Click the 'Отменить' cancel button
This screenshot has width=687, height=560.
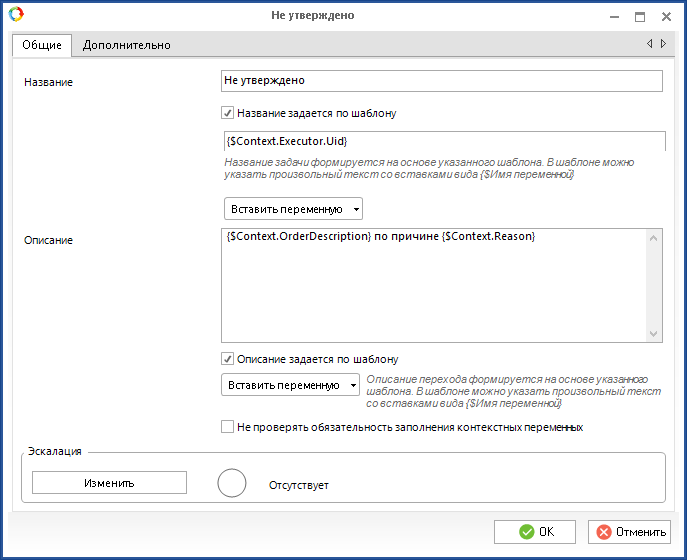point(629,532)
